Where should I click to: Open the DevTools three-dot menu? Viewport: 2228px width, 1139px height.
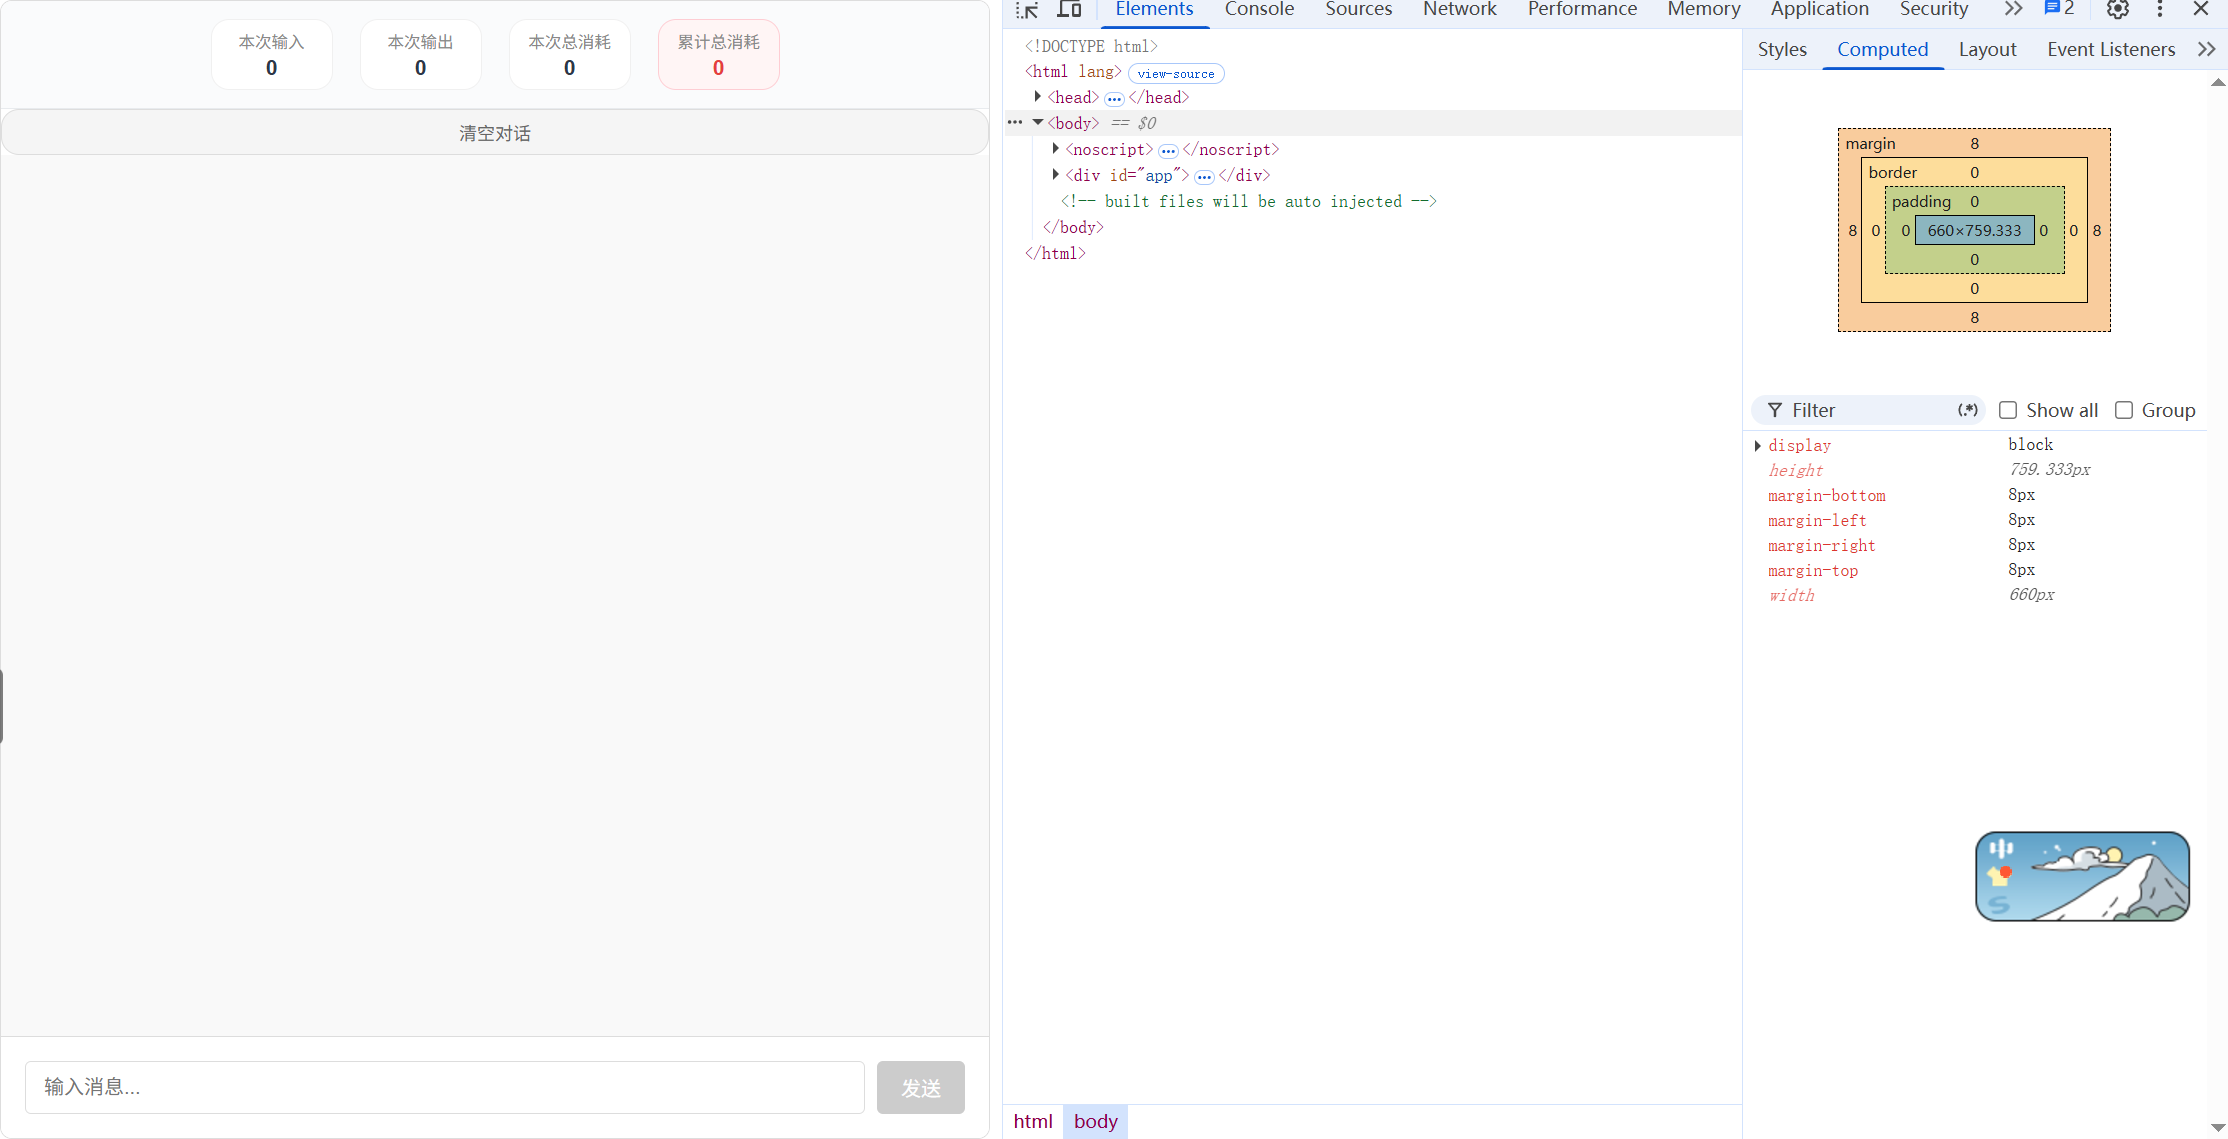[2160, 10]
